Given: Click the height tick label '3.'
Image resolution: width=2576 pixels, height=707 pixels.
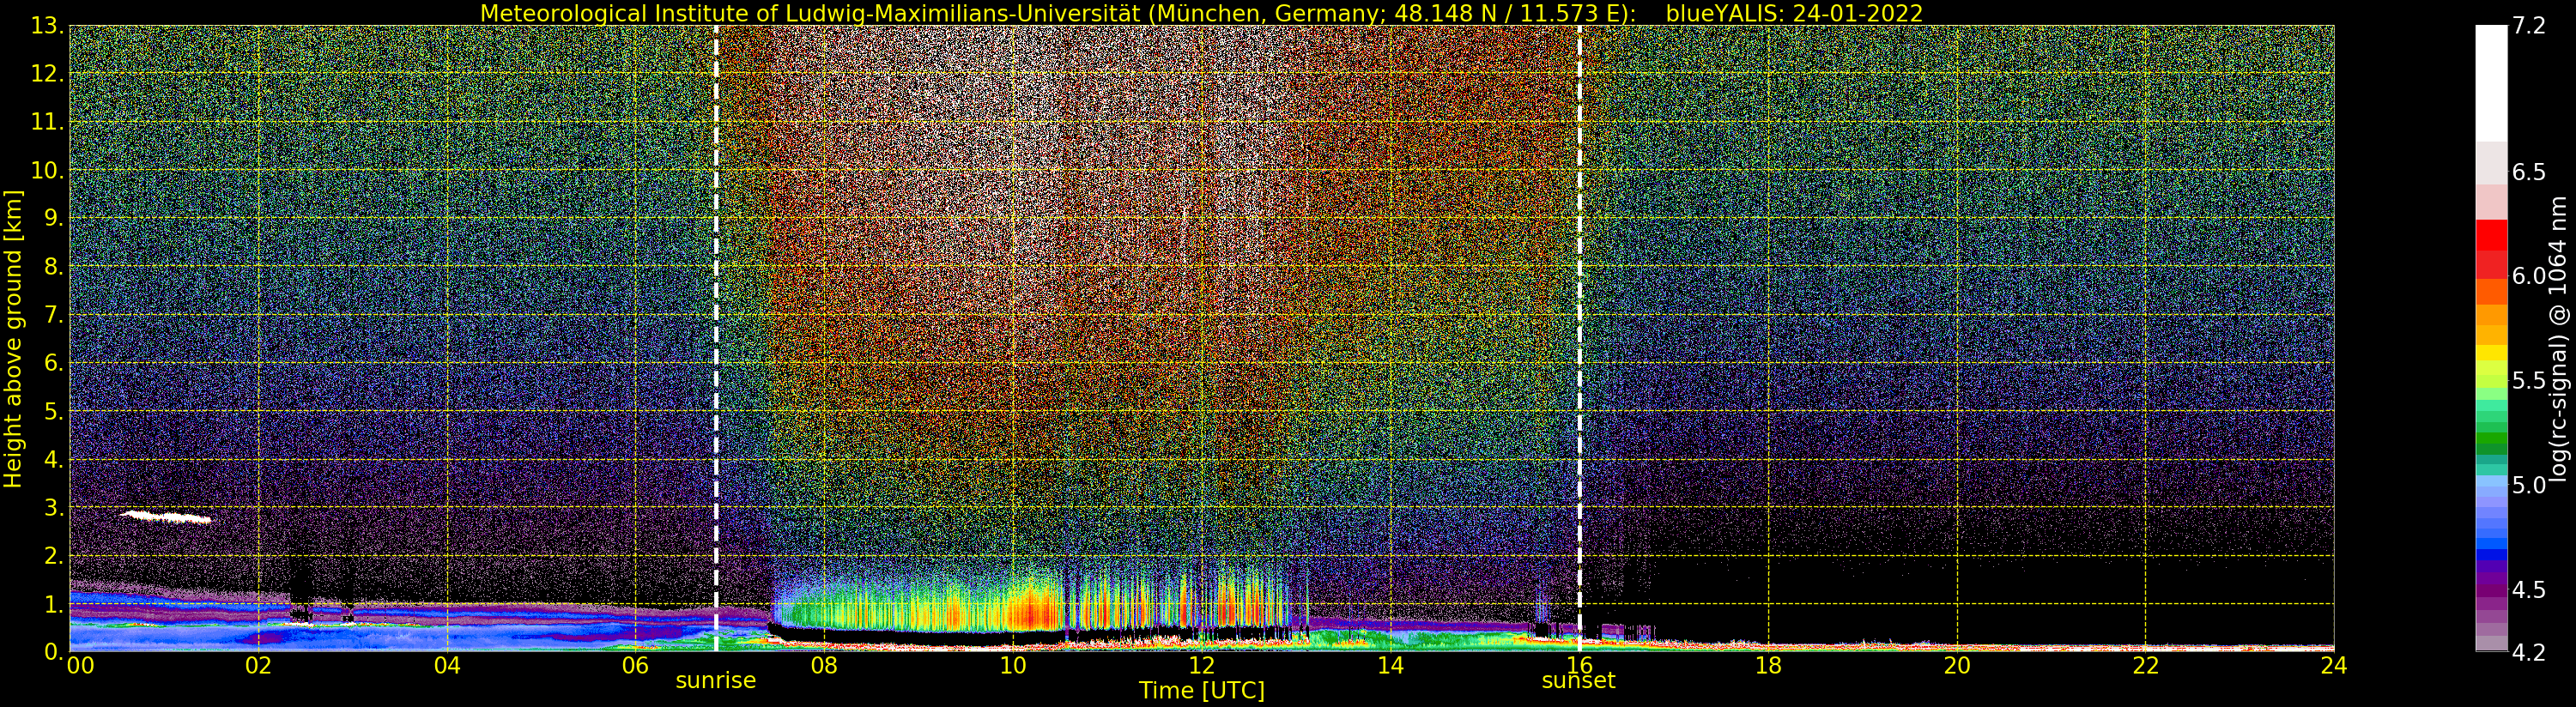Looking at the screenshot, I should [54, 507].
